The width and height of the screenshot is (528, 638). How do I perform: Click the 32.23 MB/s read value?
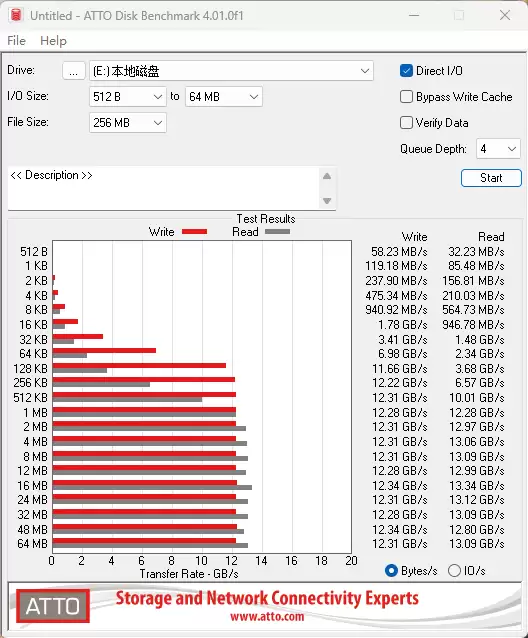coord(476,252)
